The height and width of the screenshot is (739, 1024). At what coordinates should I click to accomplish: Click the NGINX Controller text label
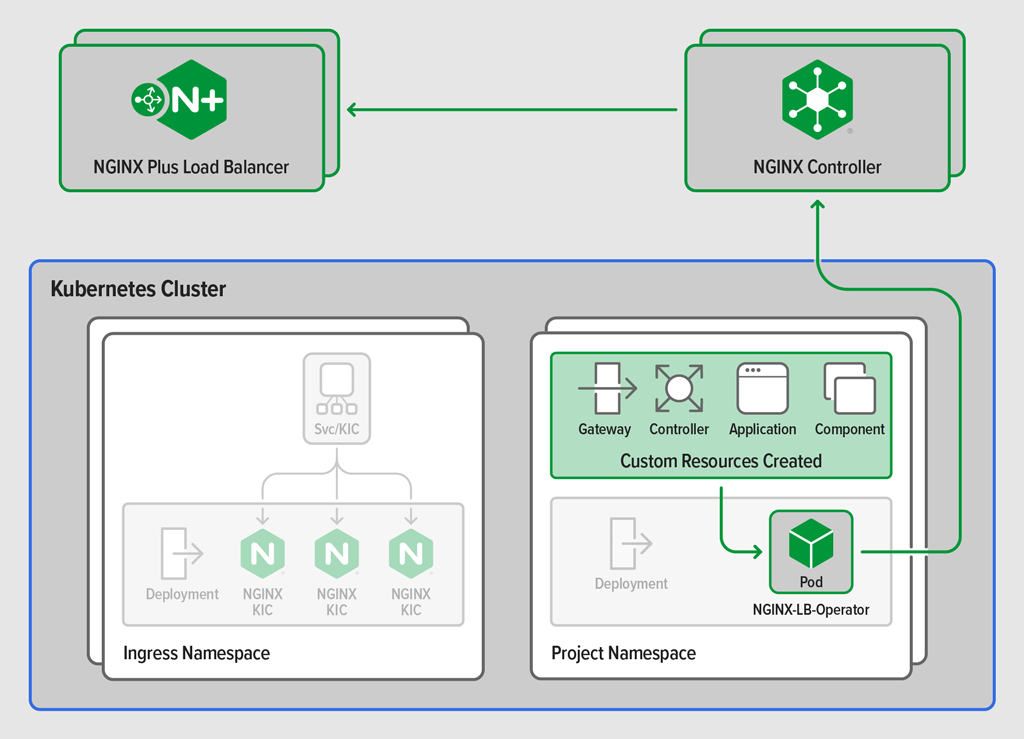[817, 167]
